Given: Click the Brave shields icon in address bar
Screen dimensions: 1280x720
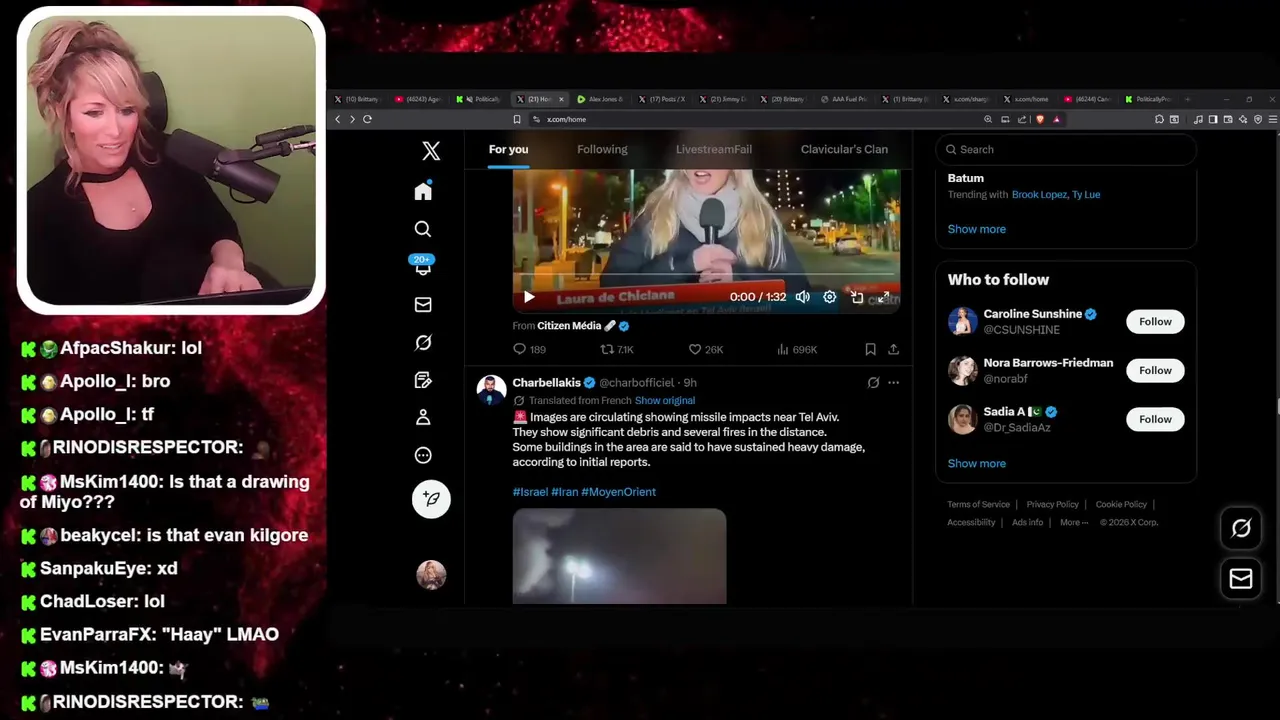Looking at the screenshot, I should [1040, 119].
